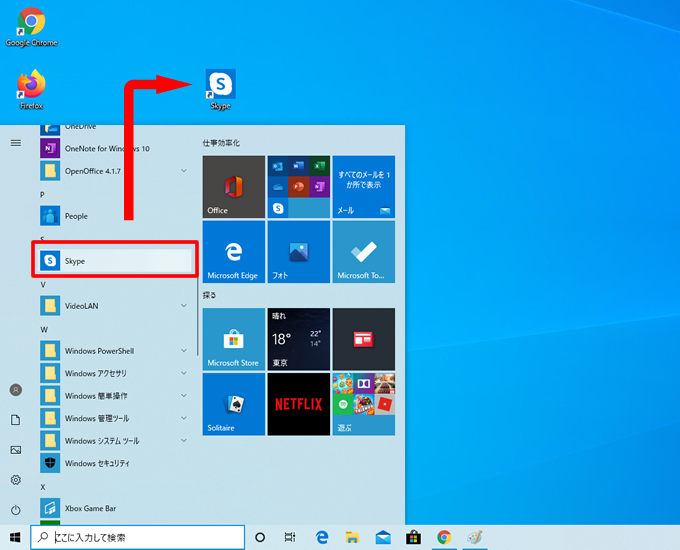This screenshot has height=550, width=680.
Task: Jump to letter P section header
Action: pos(42,195)
